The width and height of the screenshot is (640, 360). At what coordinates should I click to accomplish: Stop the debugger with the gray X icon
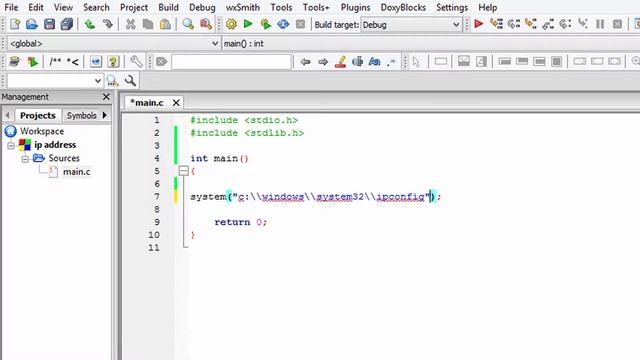pos(618,24)
